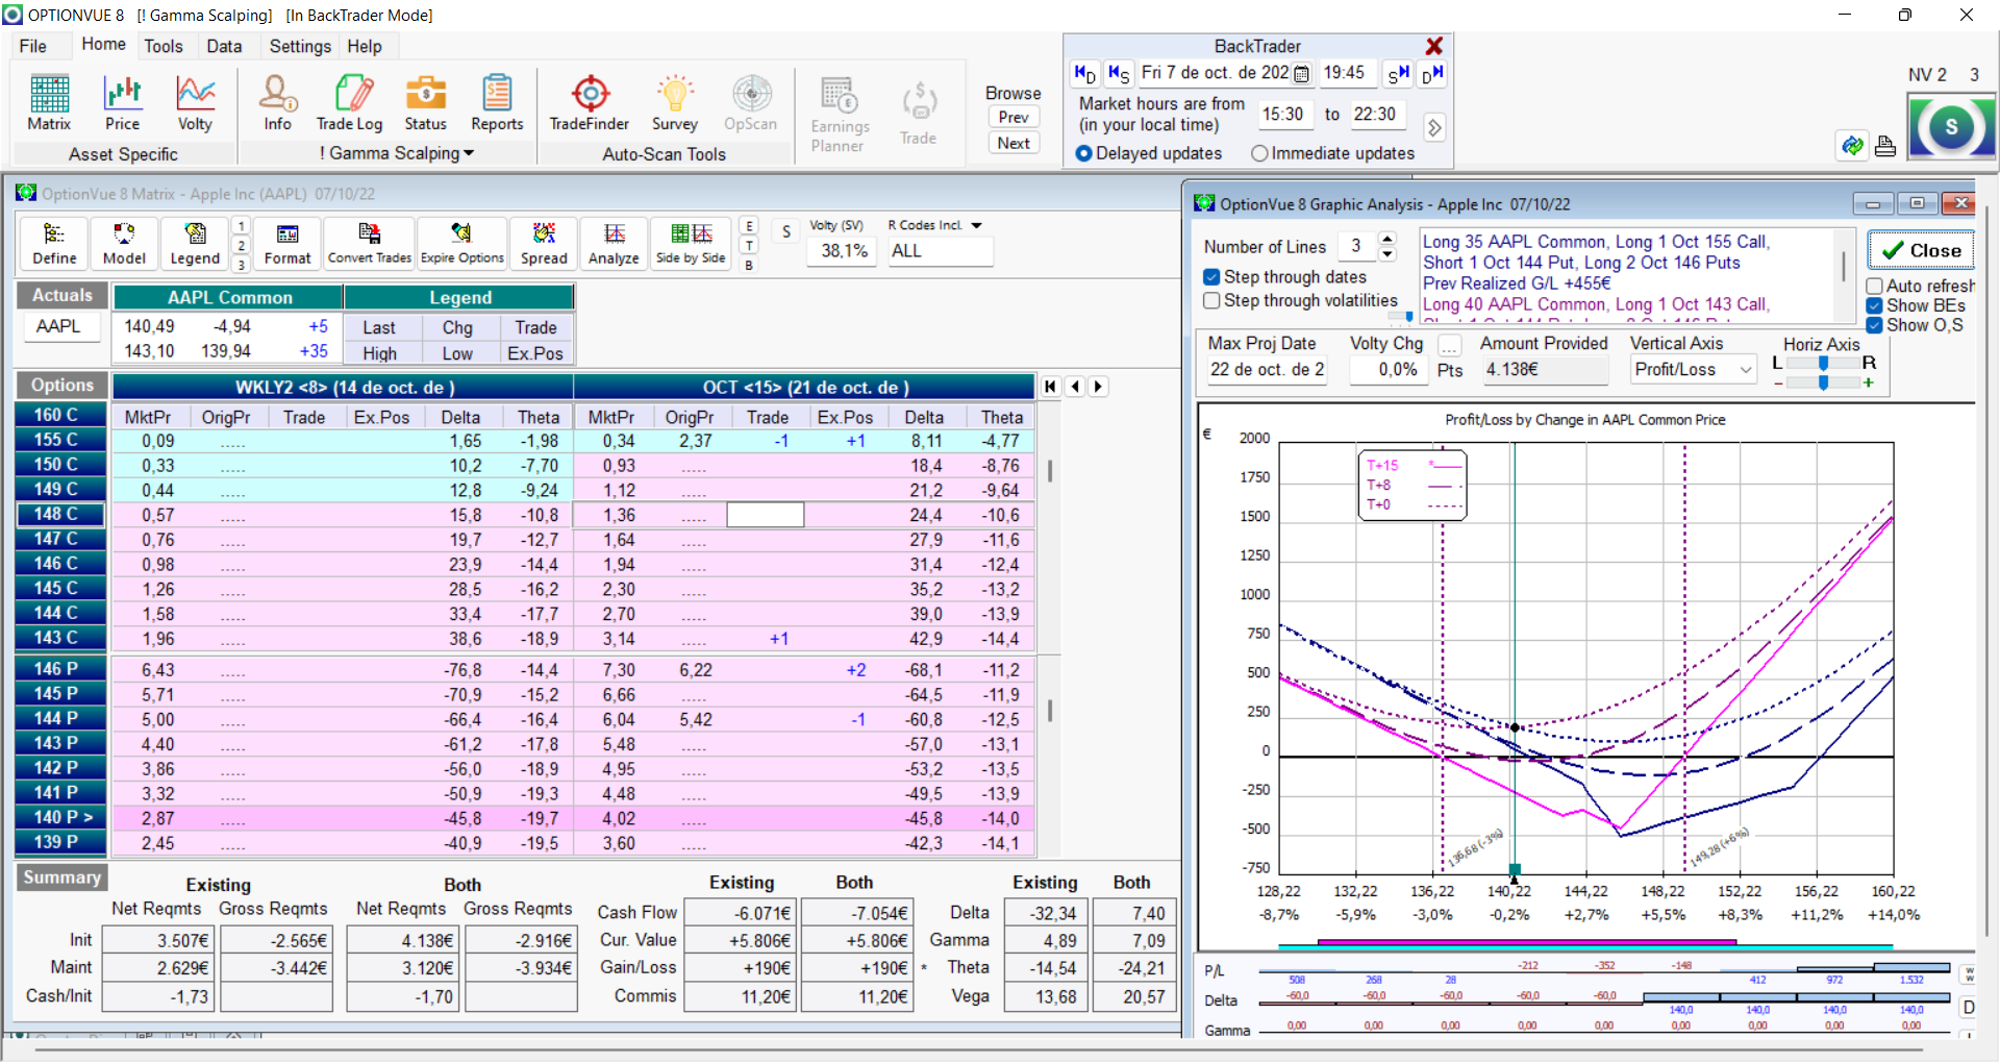
Task: Switch to the Home tab
Action: coord(103,45)
